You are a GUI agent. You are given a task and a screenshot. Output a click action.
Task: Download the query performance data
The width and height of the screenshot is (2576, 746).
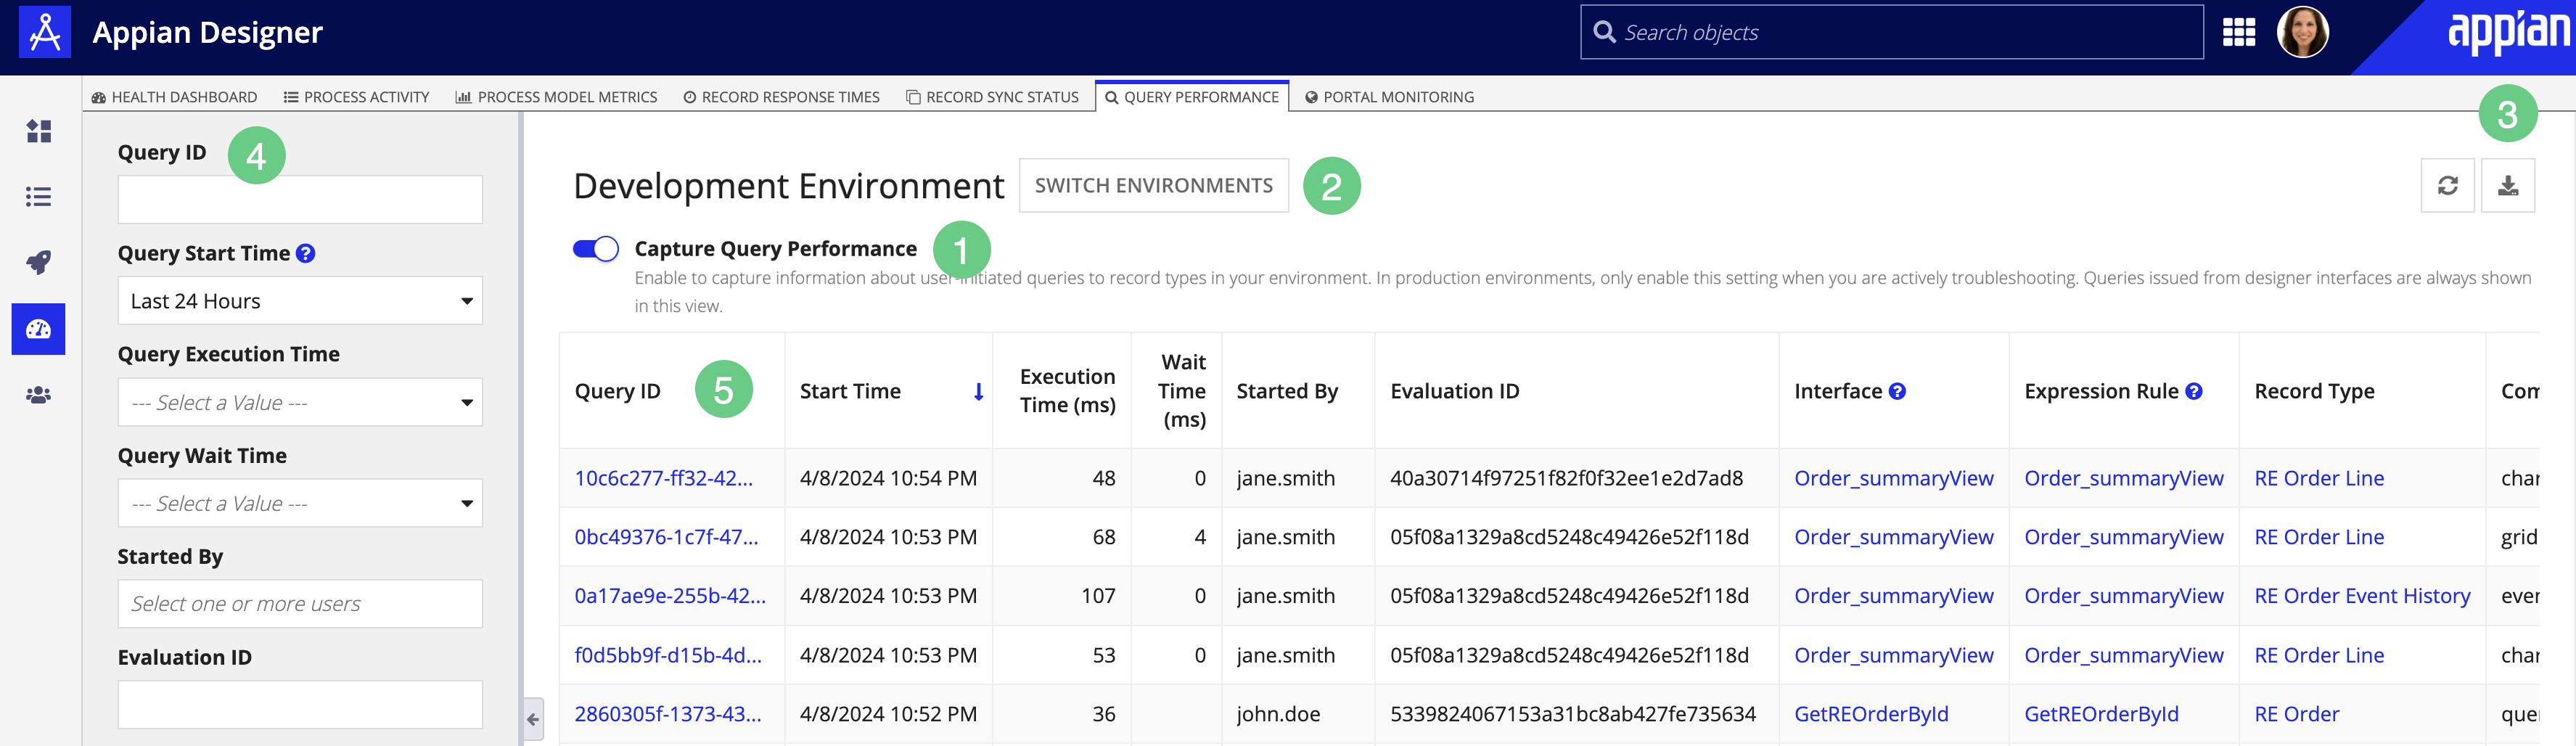tap(2508, 185)
